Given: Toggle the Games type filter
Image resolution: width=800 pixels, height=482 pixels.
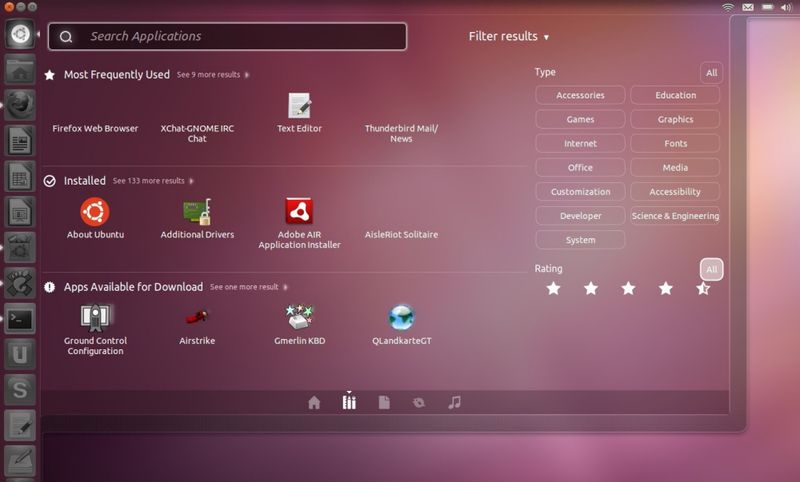Looking at the screenshot, I should pyautogui.click(x=580, y=119).
